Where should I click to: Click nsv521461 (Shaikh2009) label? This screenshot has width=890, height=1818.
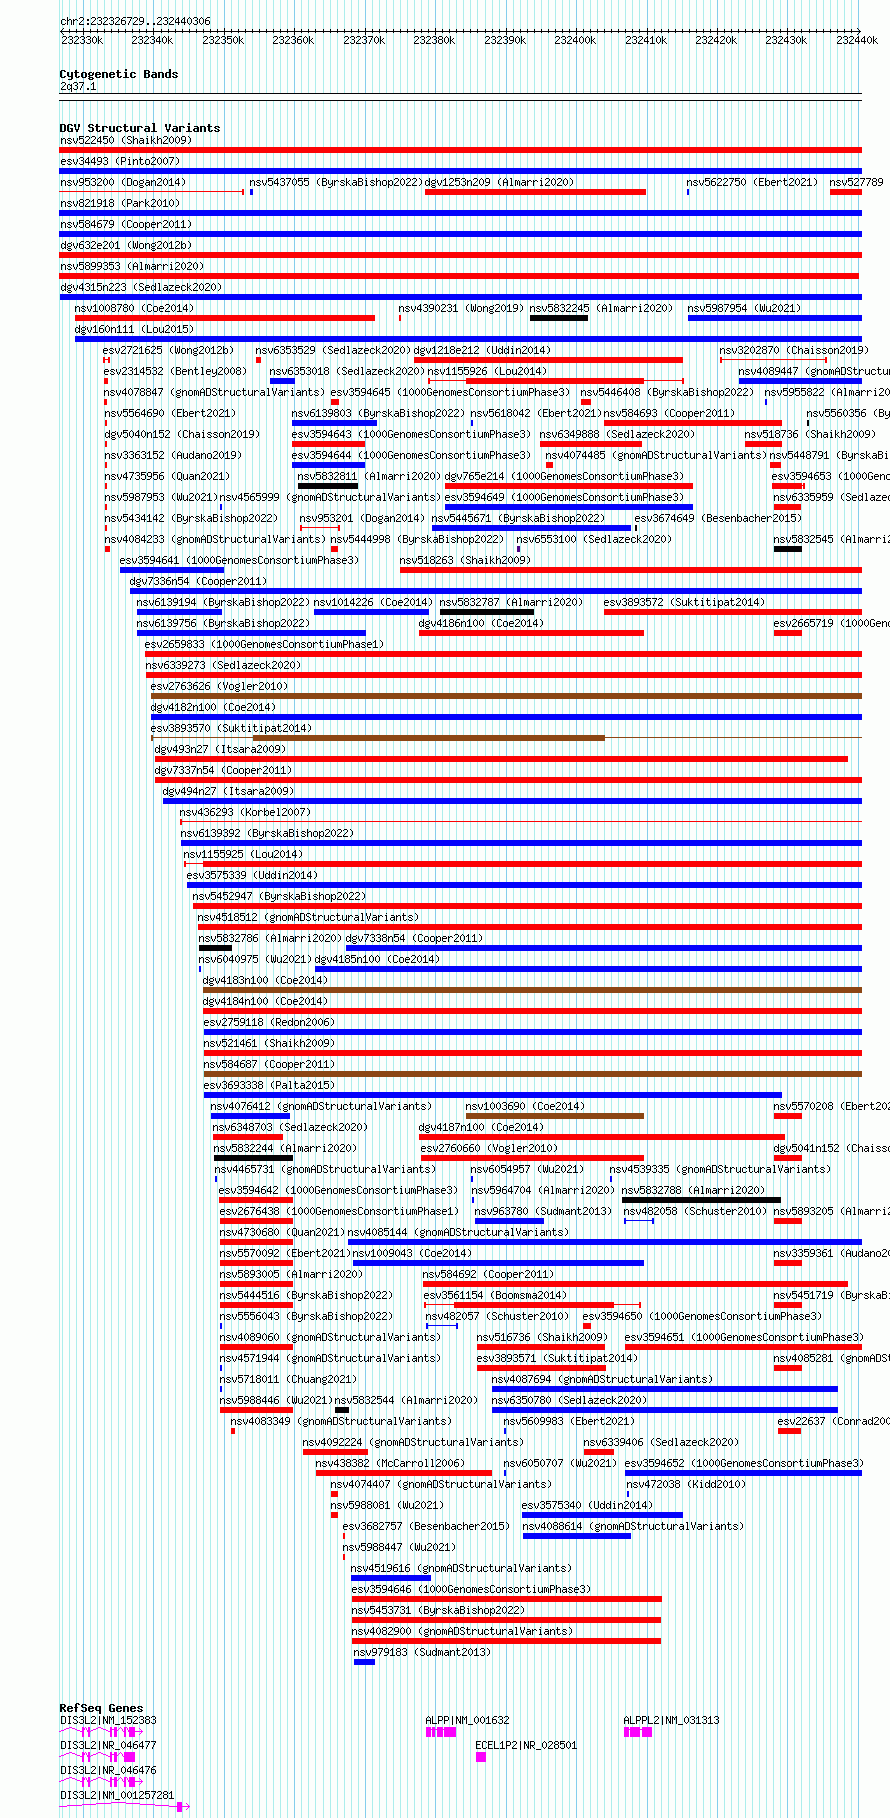(269, 1043)
